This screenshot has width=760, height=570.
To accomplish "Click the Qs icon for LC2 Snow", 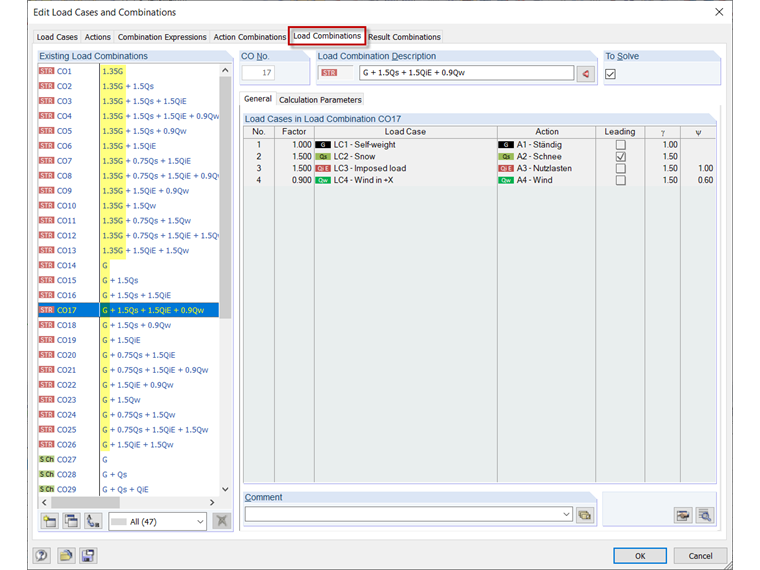I will tap(323, 157).
